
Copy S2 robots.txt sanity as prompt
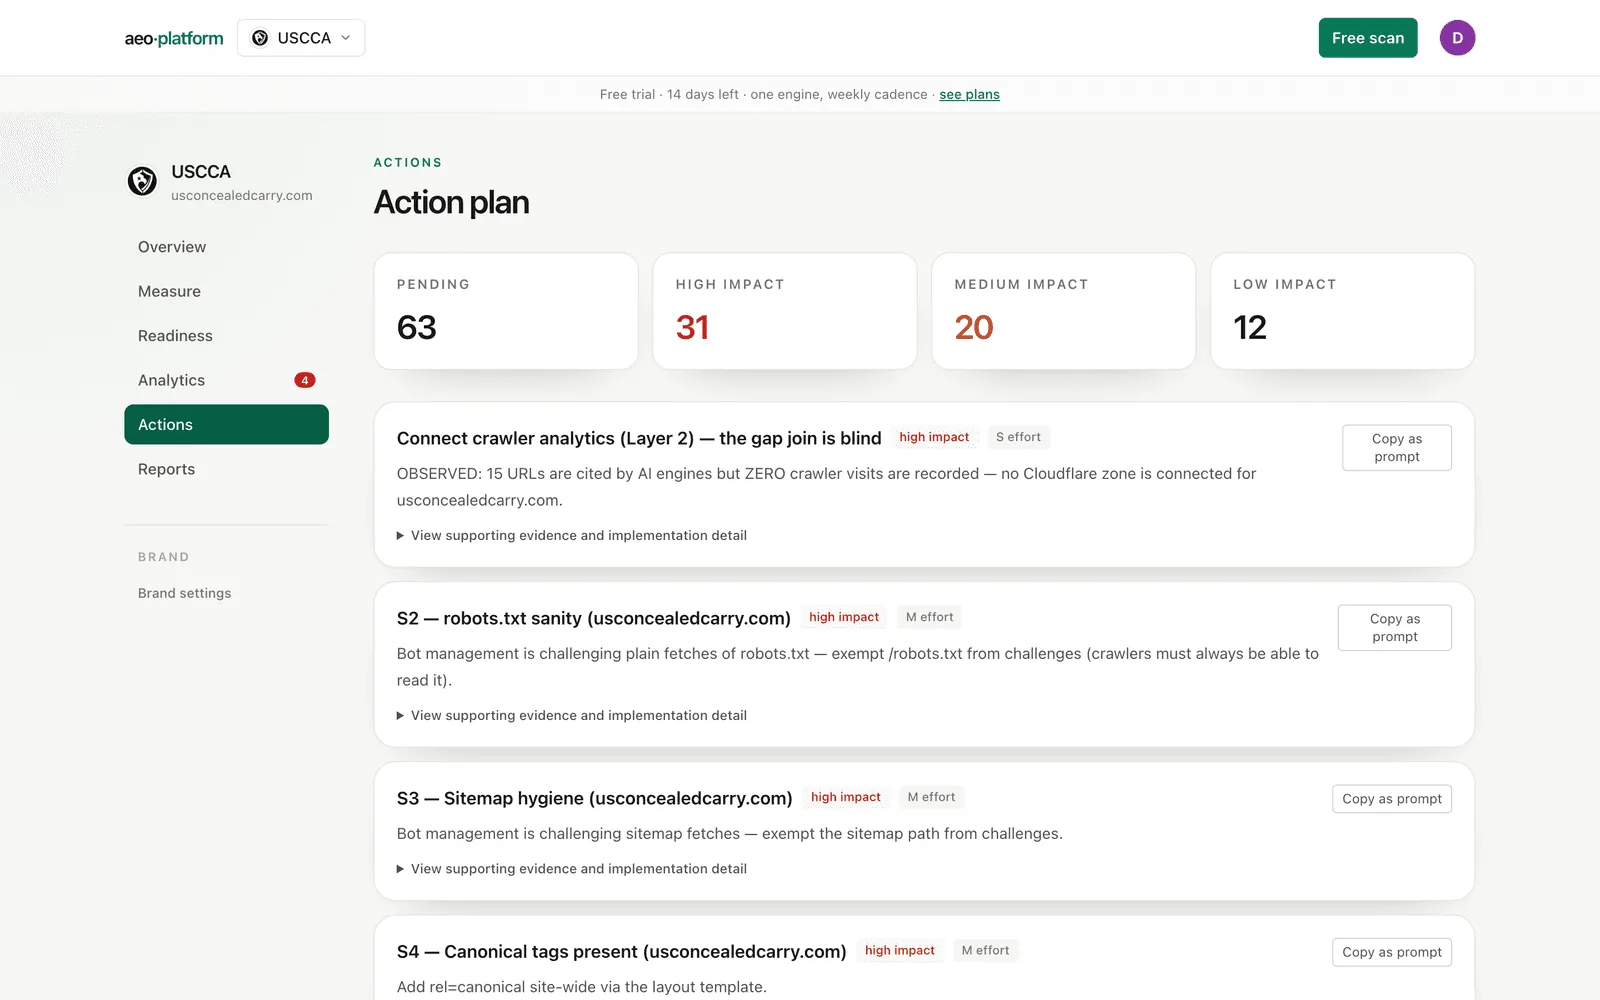(x=1395, y=628)
